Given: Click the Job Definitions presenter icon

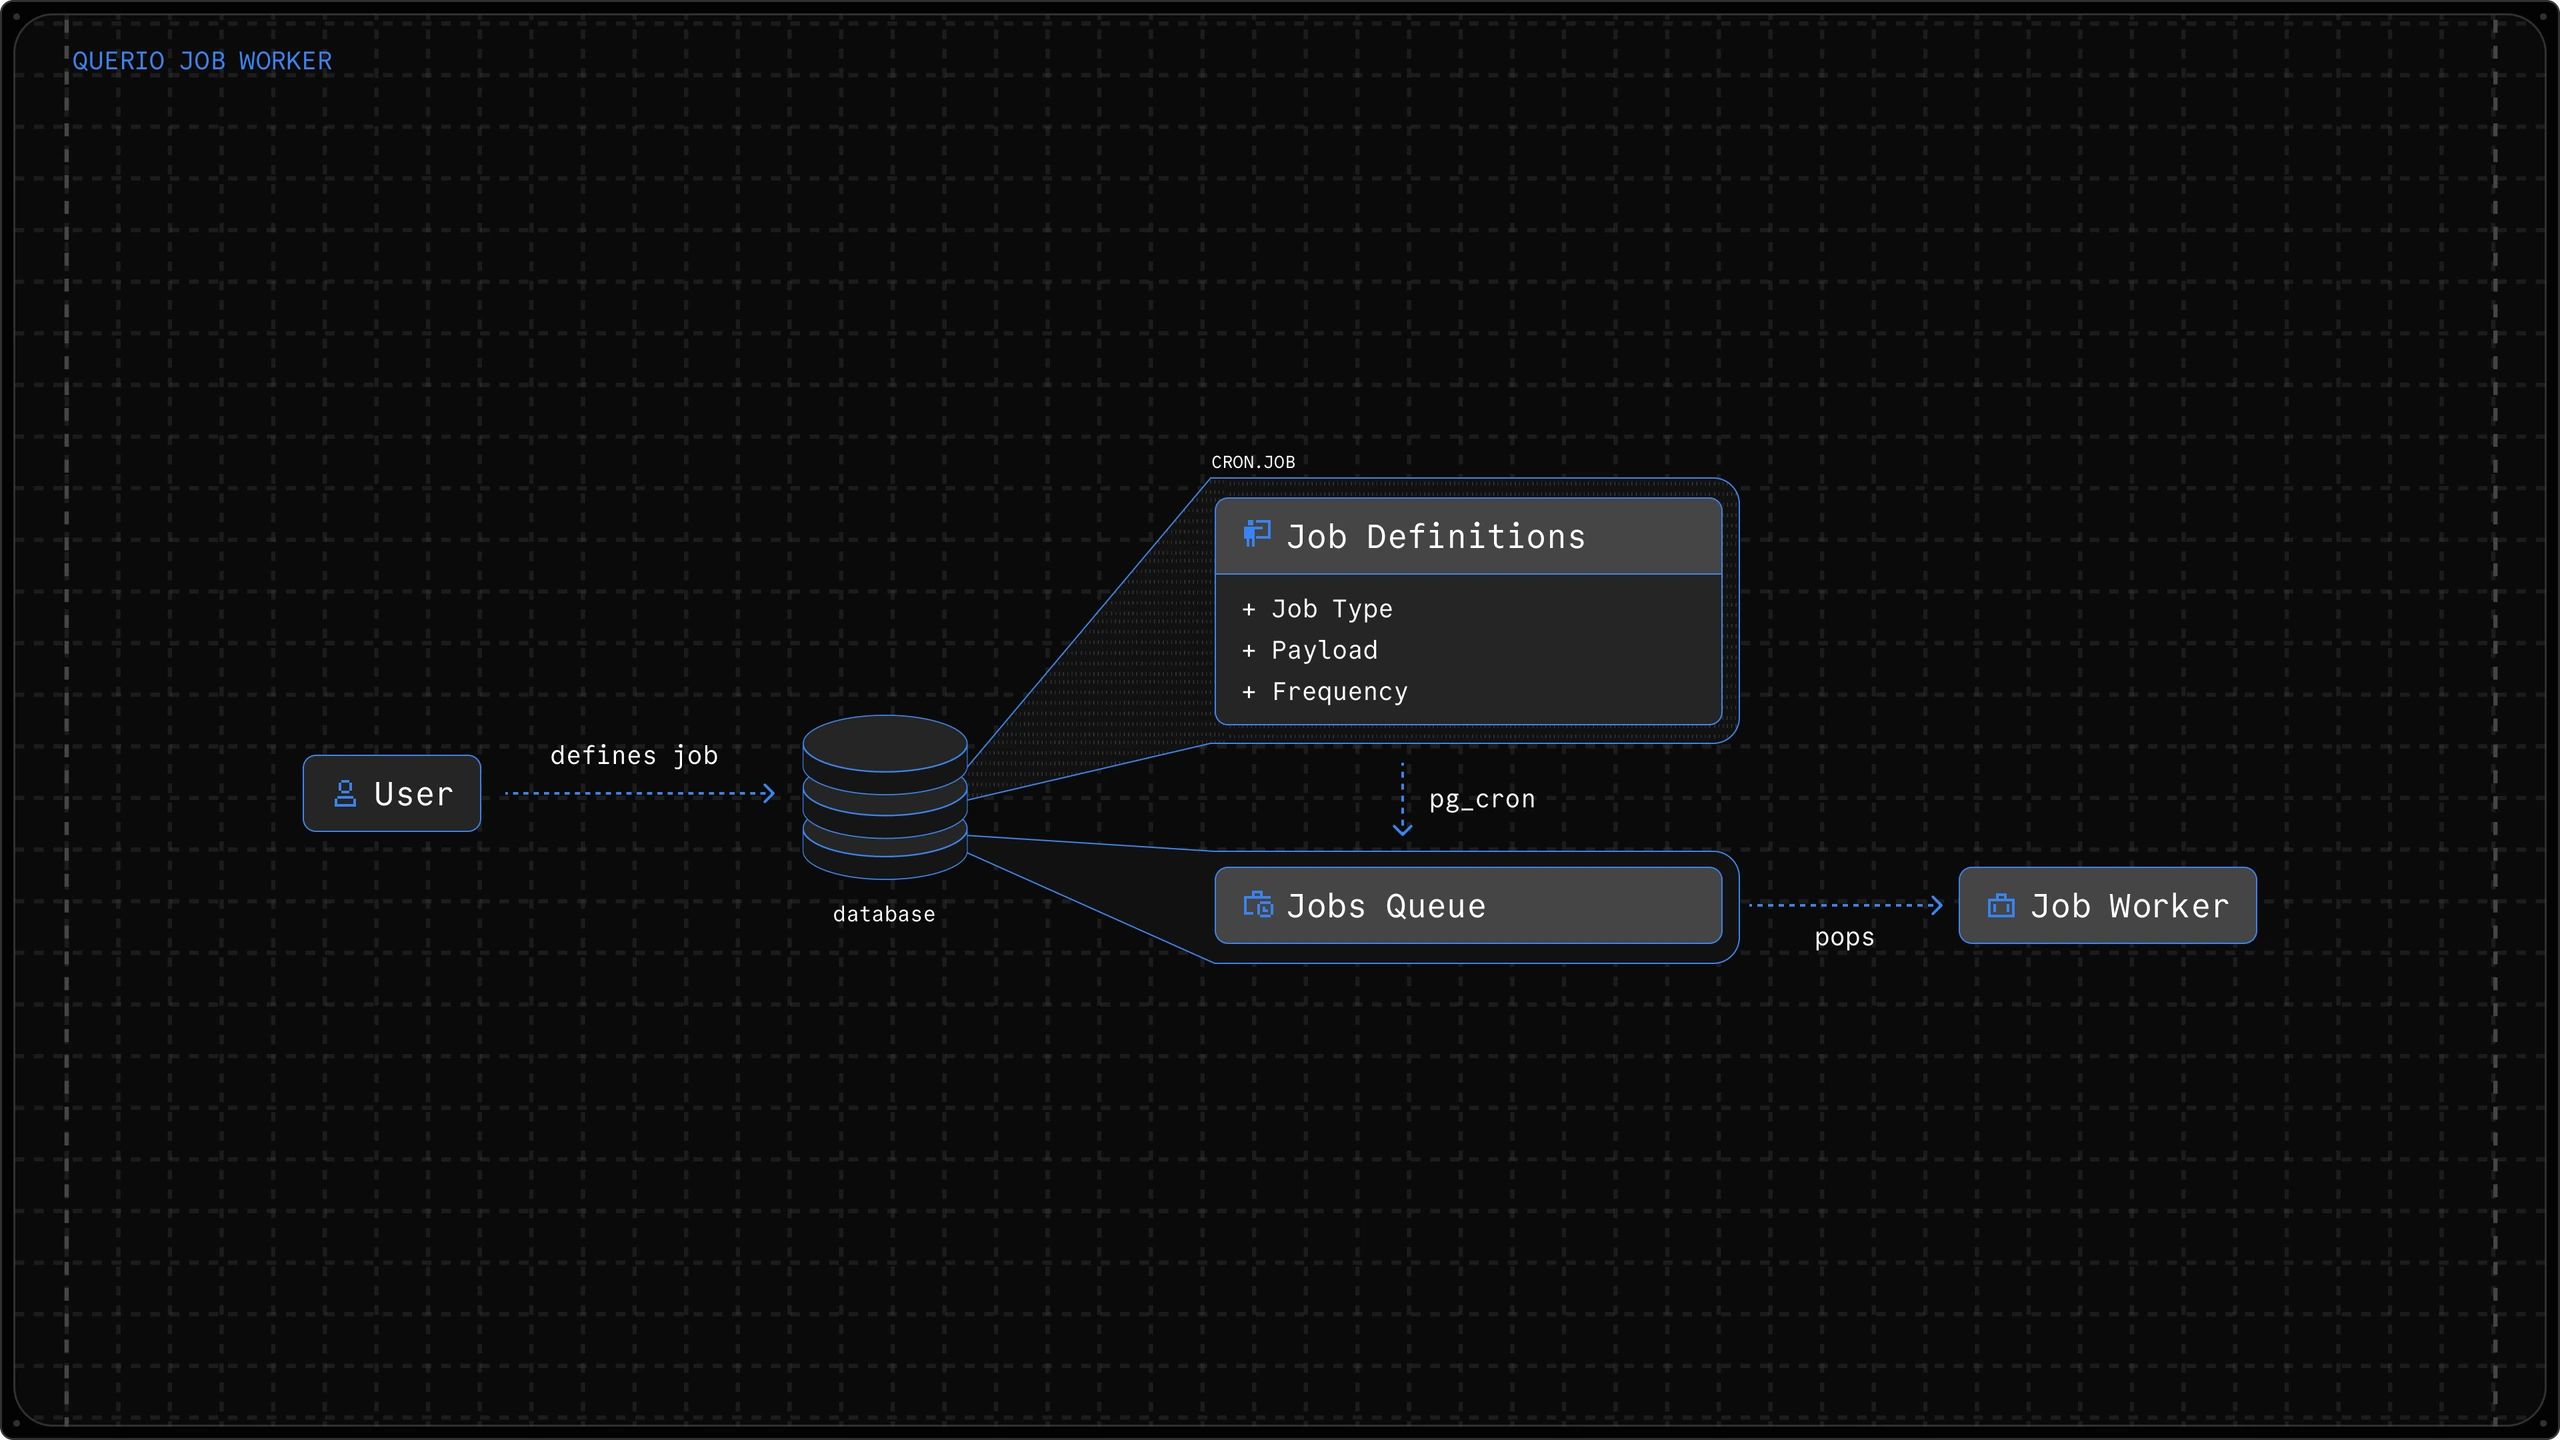Looking at the screenshot, I should tap(1257, 534).
